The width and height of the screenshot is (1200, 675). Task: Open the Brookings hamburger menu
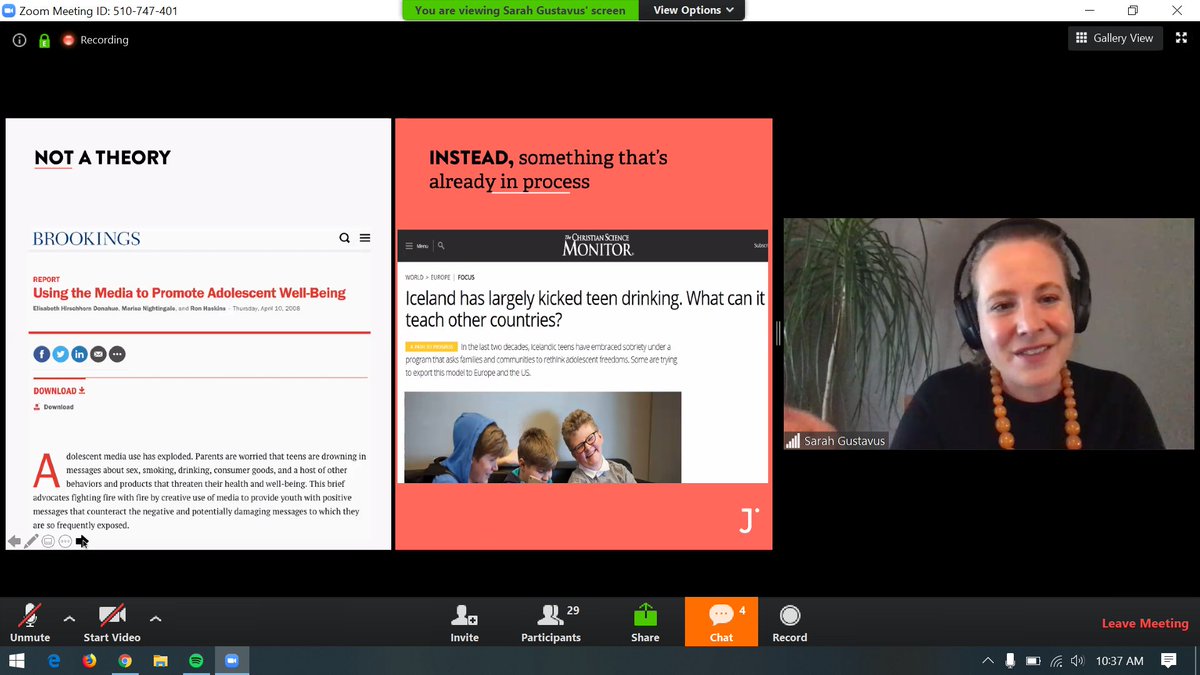click(365, 238)
